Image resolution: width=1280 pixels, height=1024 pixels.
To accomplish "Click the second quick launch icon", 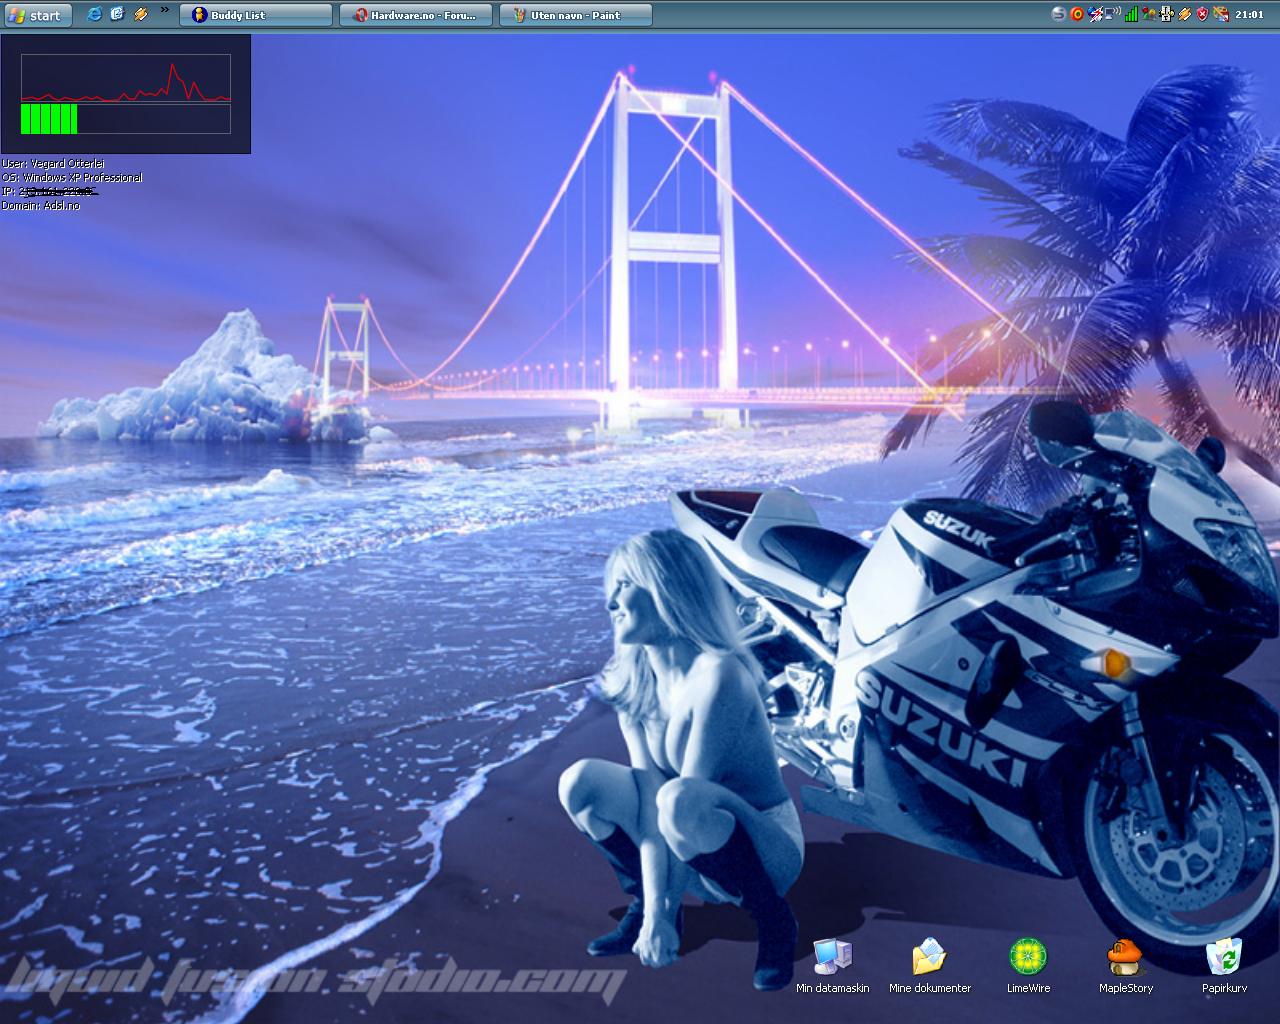I will click(x=118, y=14).
